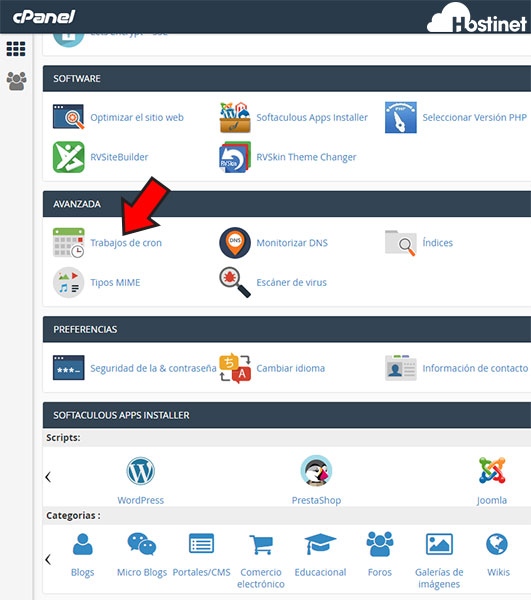Click the Índices folder search icon
Image resolution: width=531 pixels, height=600 pixels.
pyautogui.click(x=401, y=243)
